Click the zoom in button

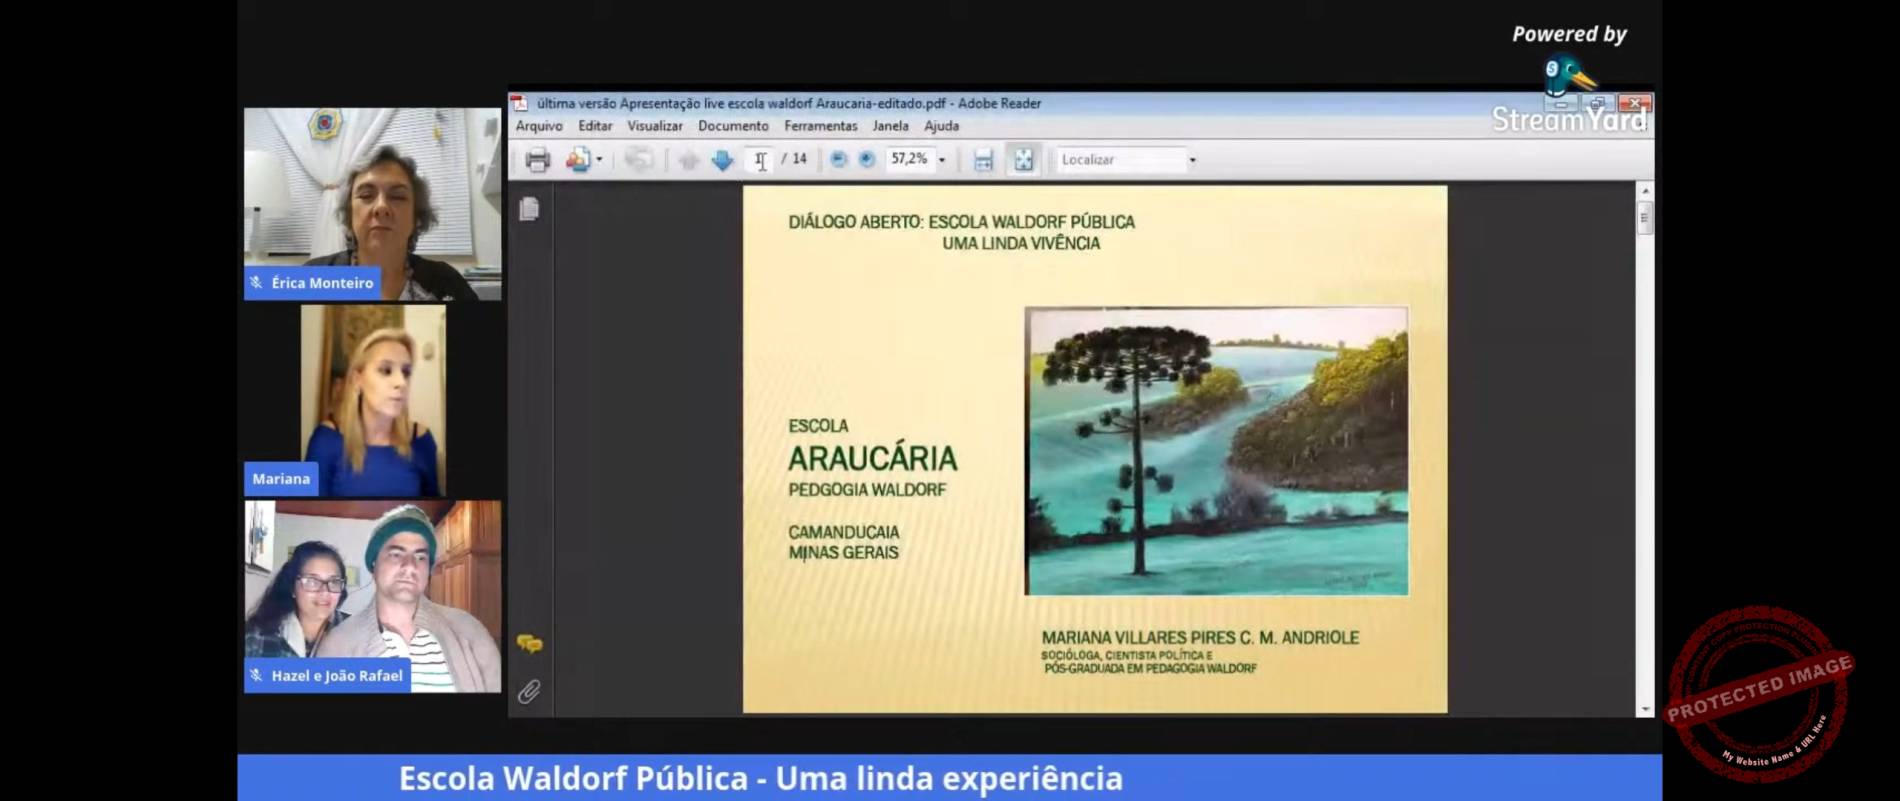click(x=867, y=160)
